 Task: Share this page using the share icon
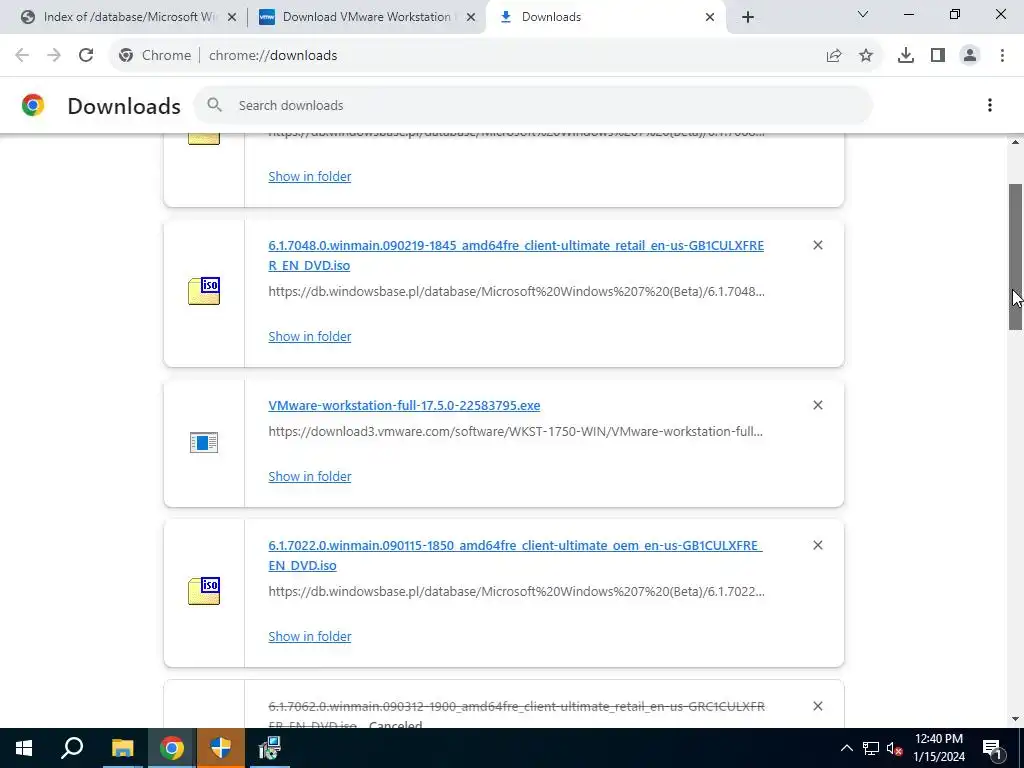(x=834, y=56)
